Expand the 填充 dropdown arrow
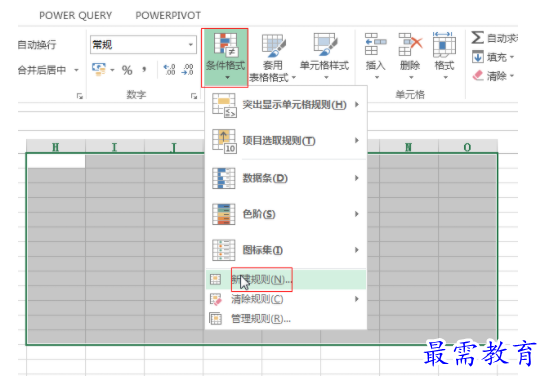 pos(512,57)
